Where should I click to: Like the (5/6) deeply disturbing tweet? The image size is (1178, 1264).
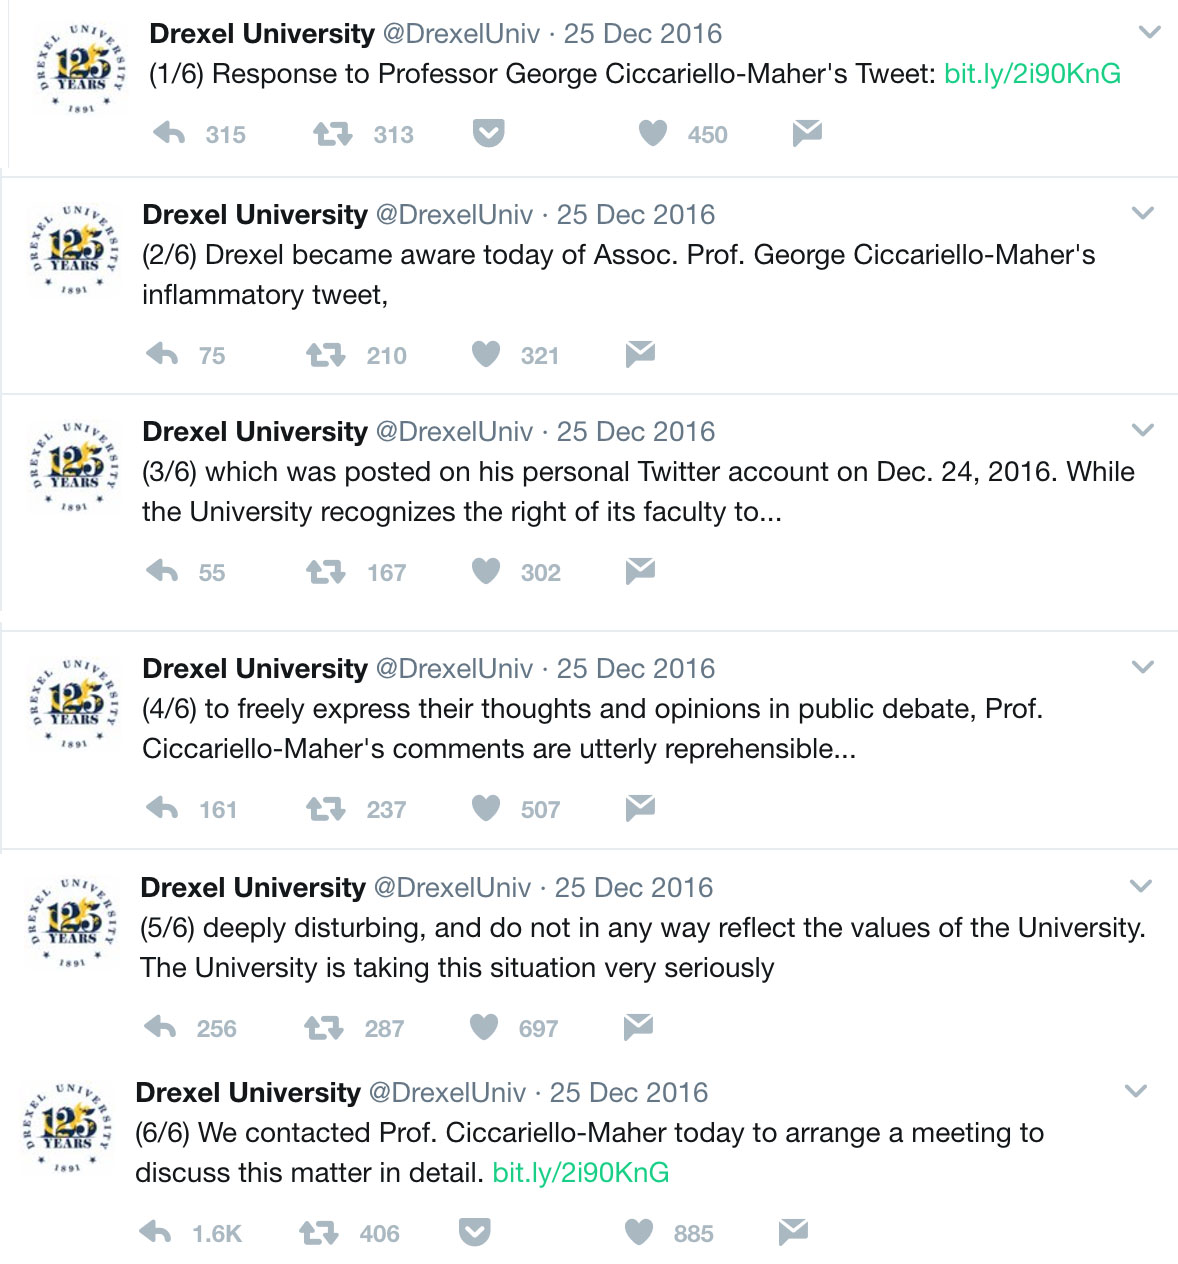tap(484, 1027)
